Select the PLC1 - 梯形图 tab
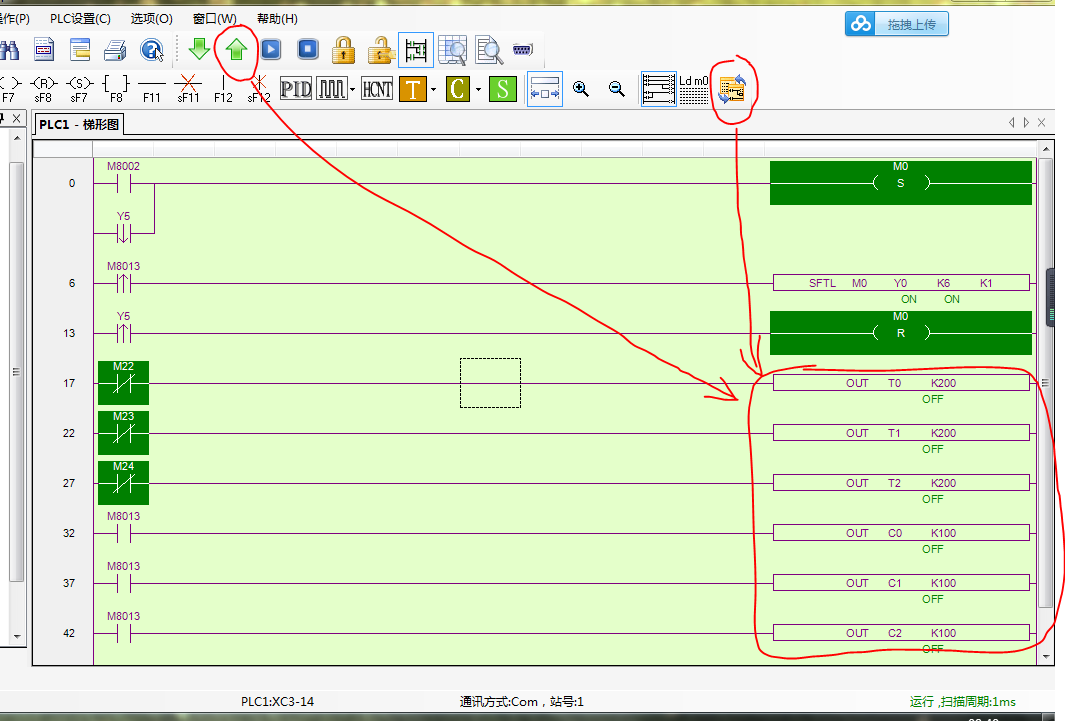 click(80, 125)
